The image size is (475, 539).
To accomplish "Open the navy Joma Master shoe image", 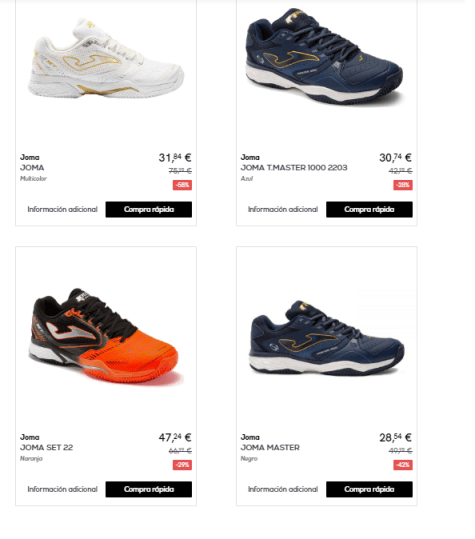I will tap(327, 339).
